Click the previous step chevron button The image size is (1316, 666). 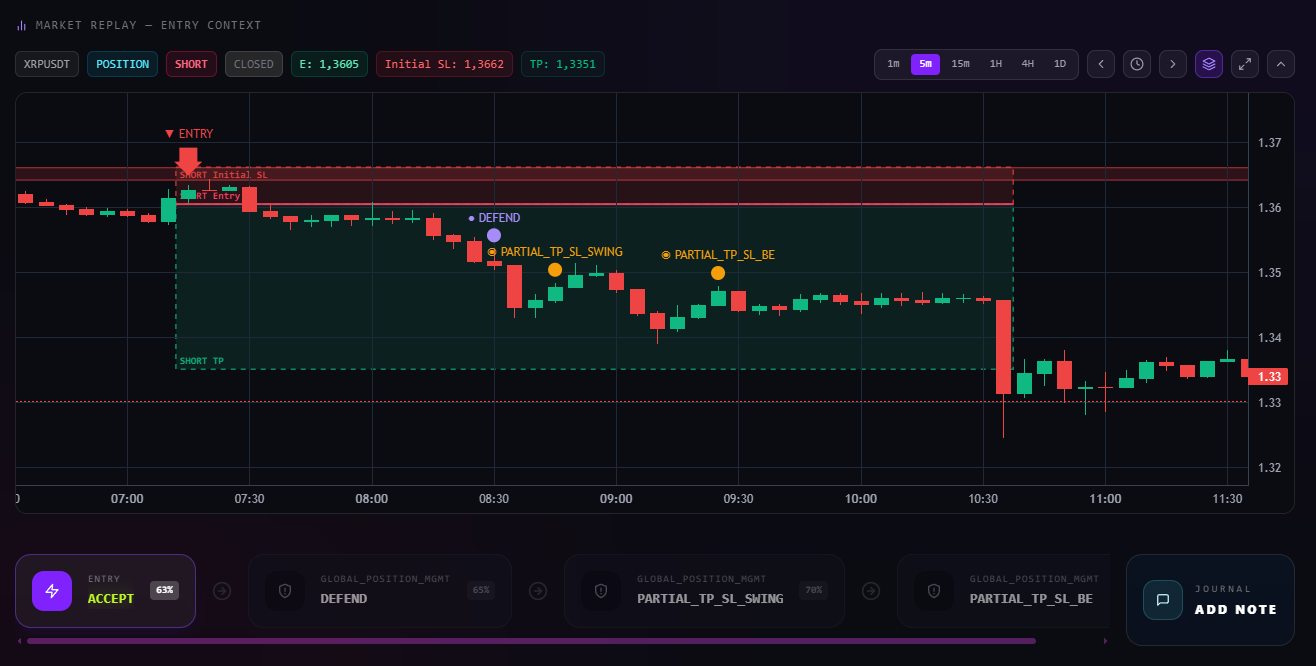pyautogui.click(x=1100, y=64)
